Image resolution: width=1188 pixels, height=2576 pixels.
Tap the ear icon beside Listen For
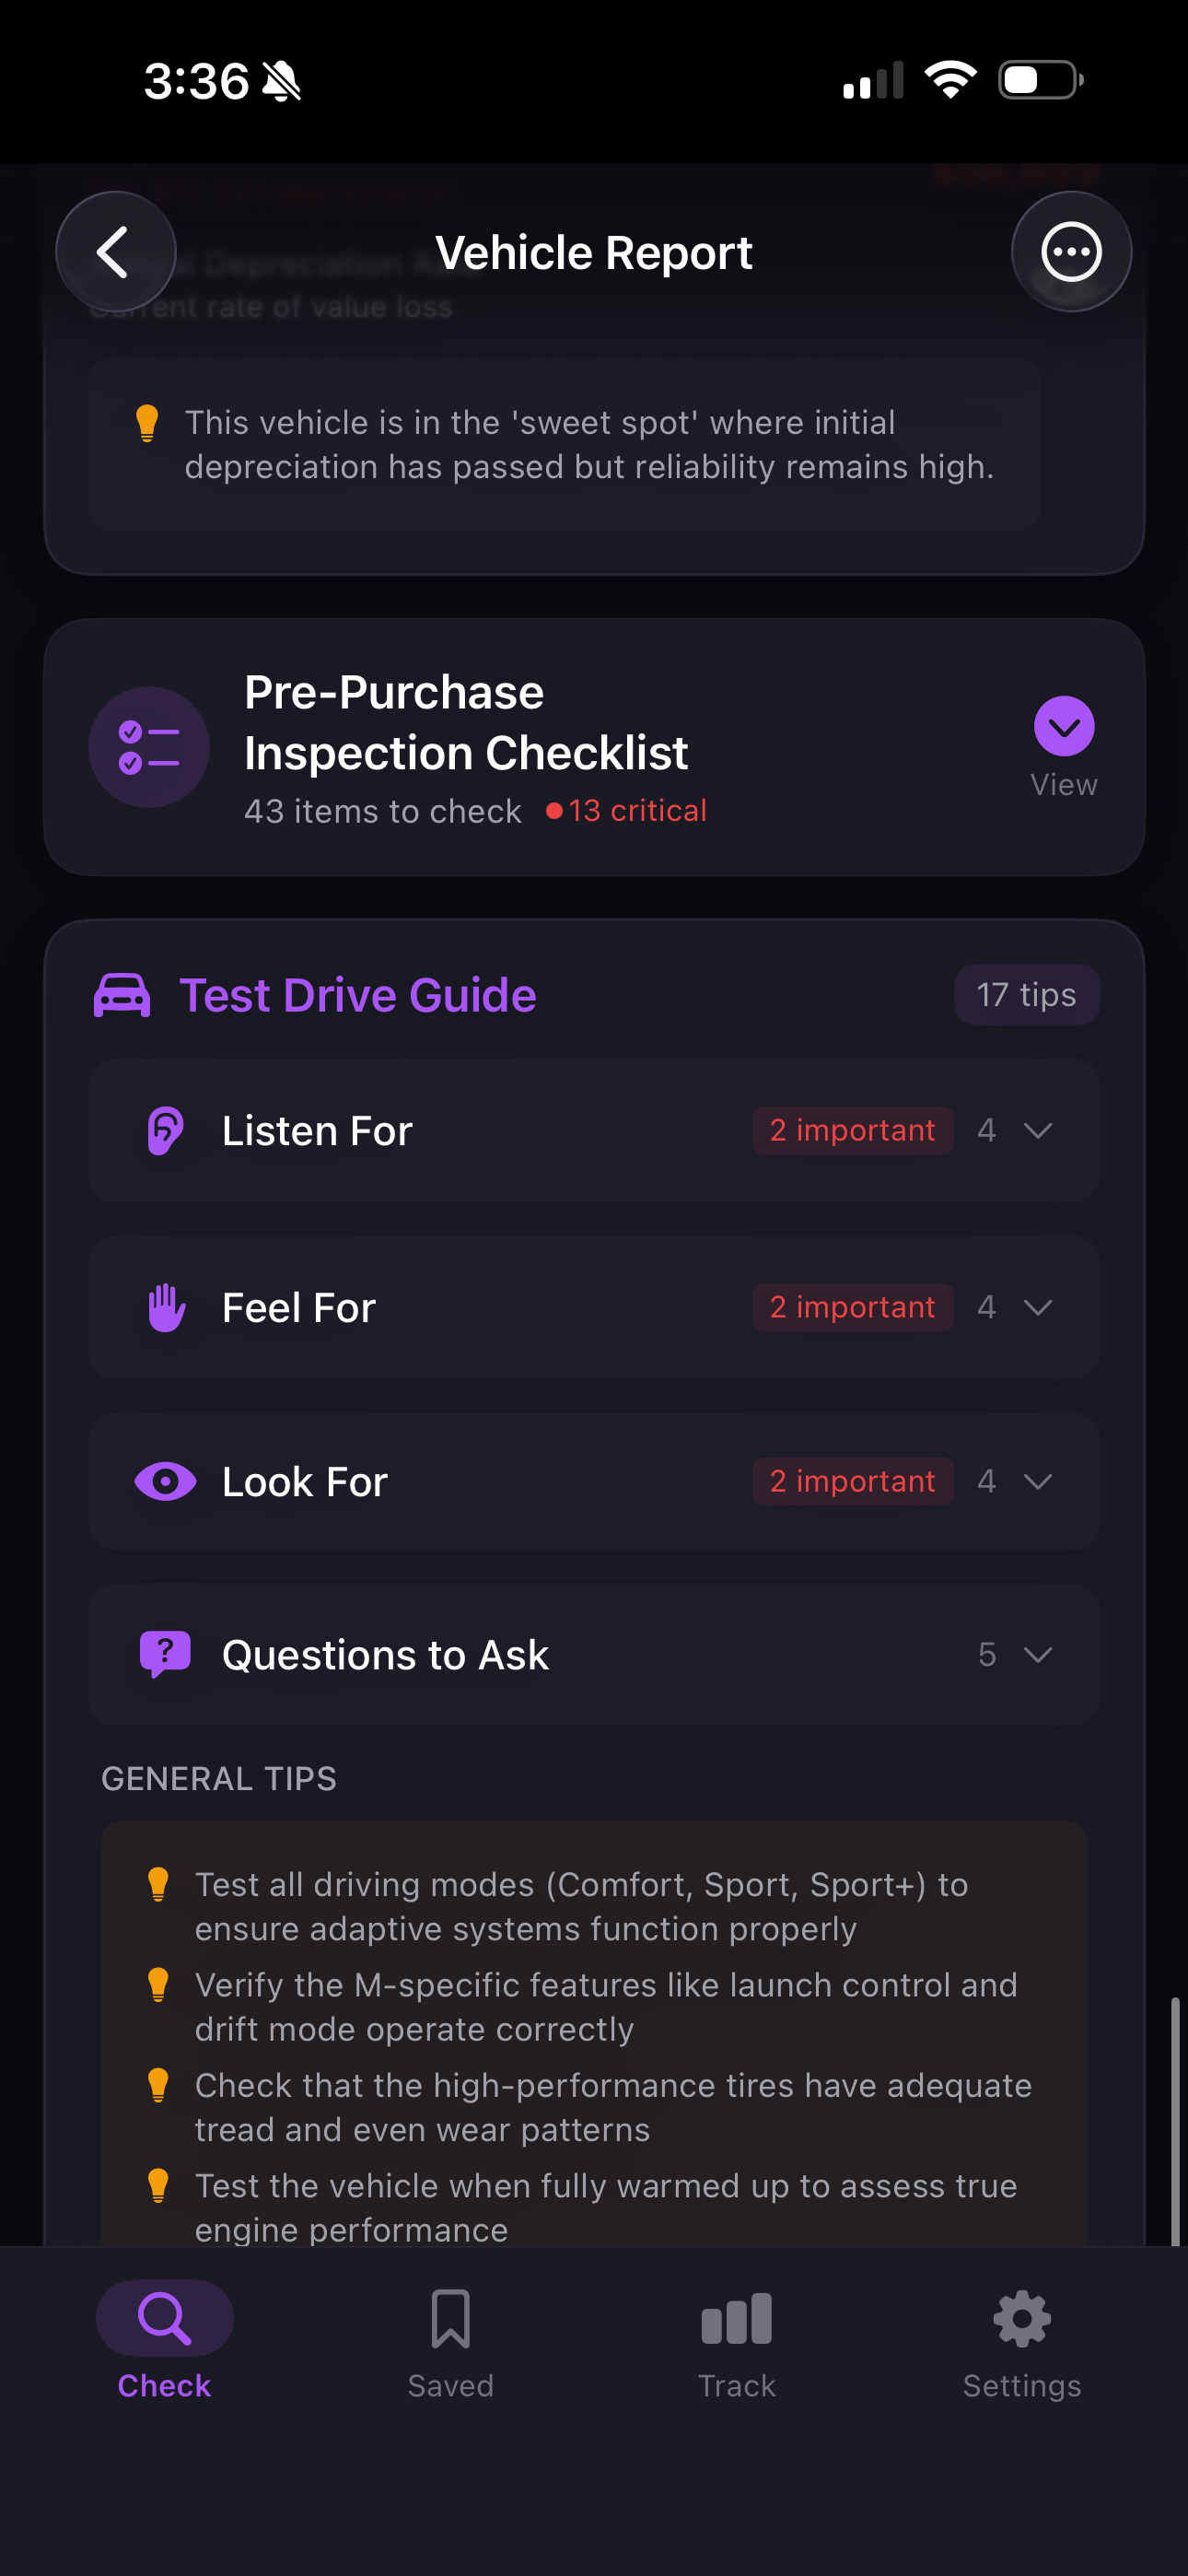tap(165, 1130)
